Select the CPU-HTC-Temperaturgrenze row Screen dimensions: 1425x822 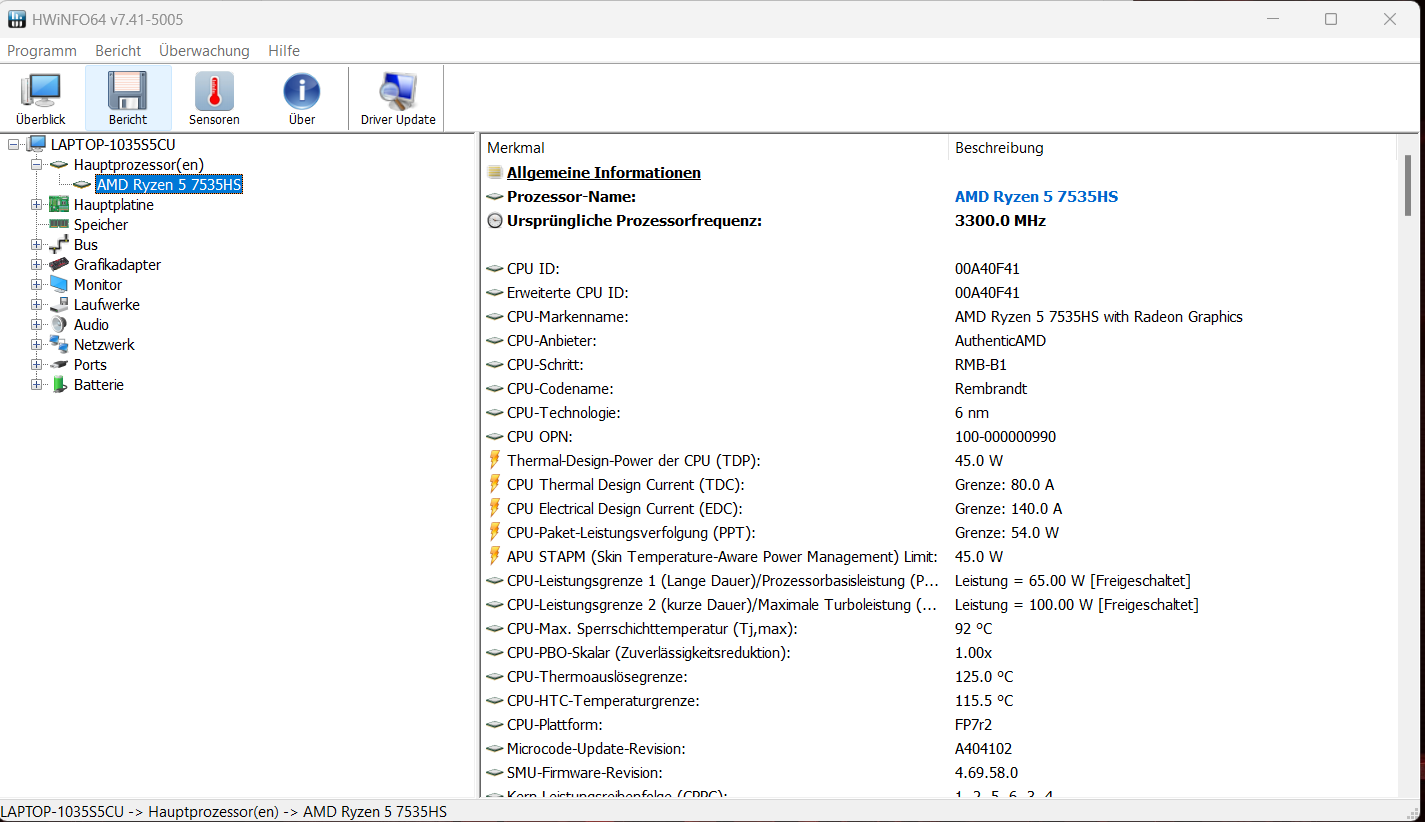pos(940,700)
